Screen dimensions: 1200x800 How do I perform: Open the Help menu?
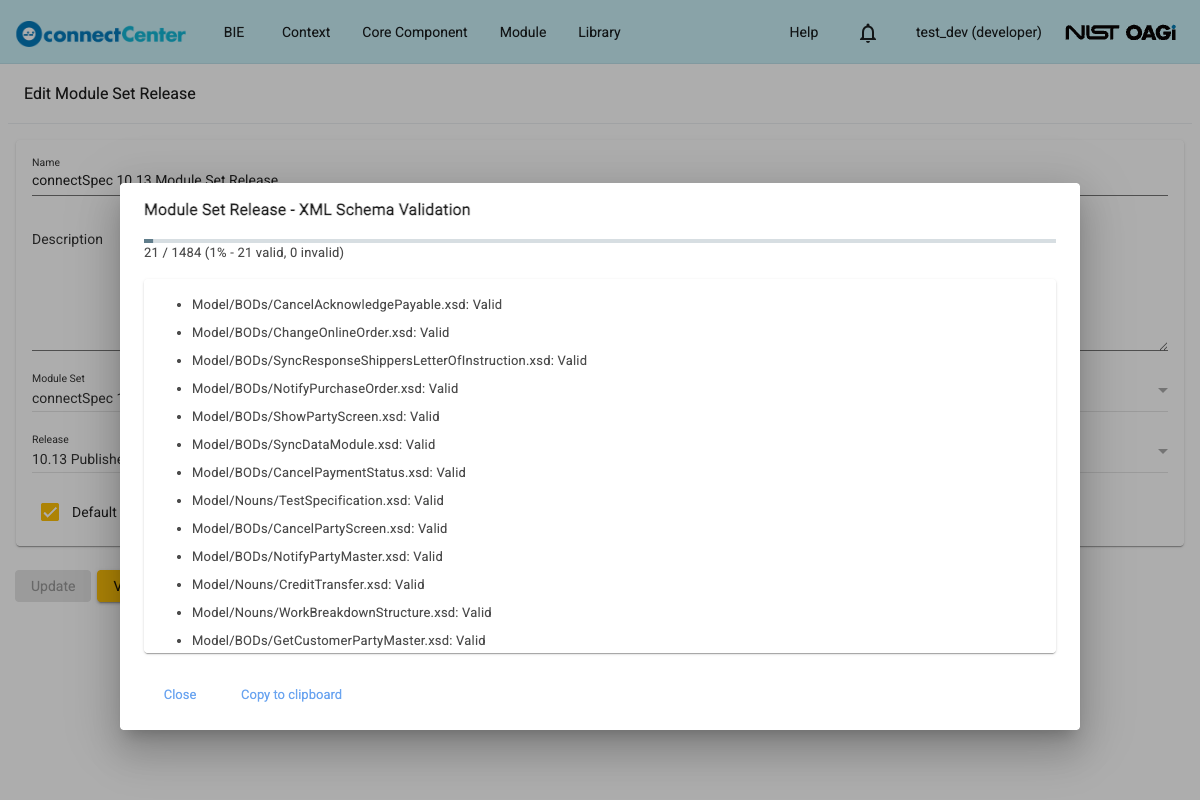click(x=804, y=32)
